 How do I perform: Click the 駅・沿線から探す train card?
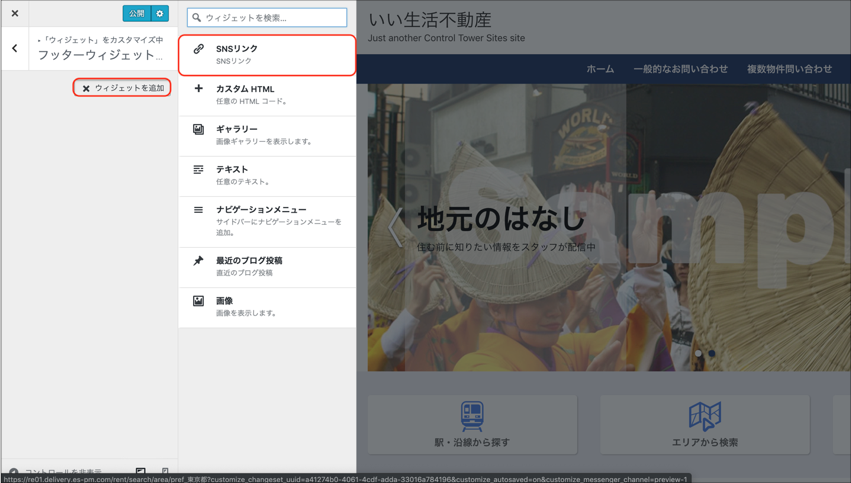(472, 424)
